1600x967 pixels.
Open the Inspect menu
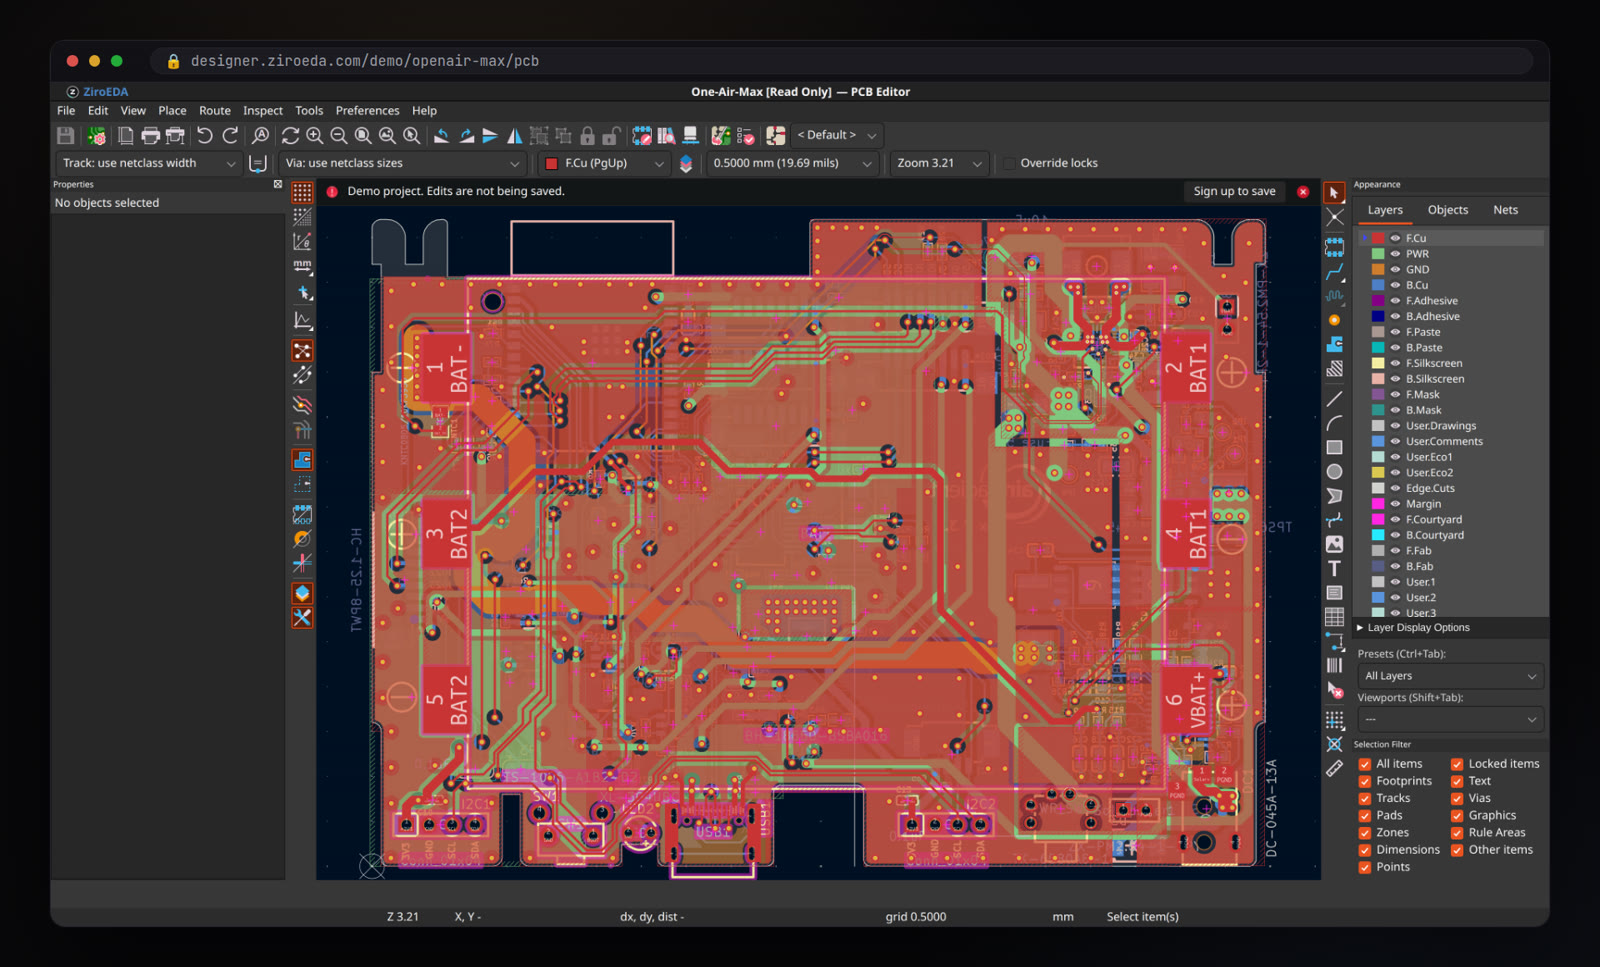tap(263, 111)
